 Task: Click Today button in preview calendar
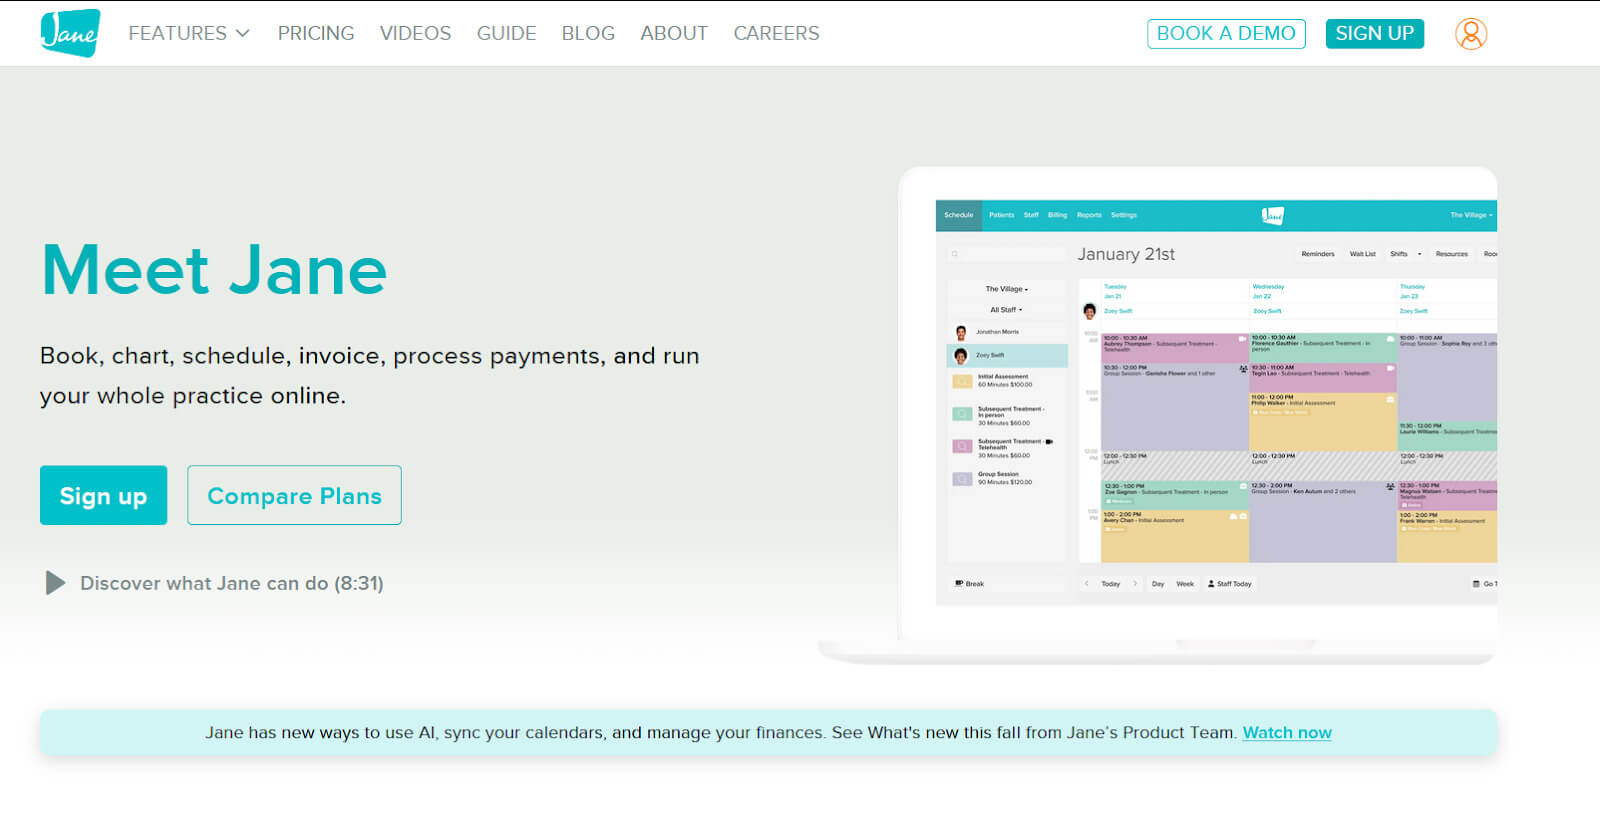1110,584
